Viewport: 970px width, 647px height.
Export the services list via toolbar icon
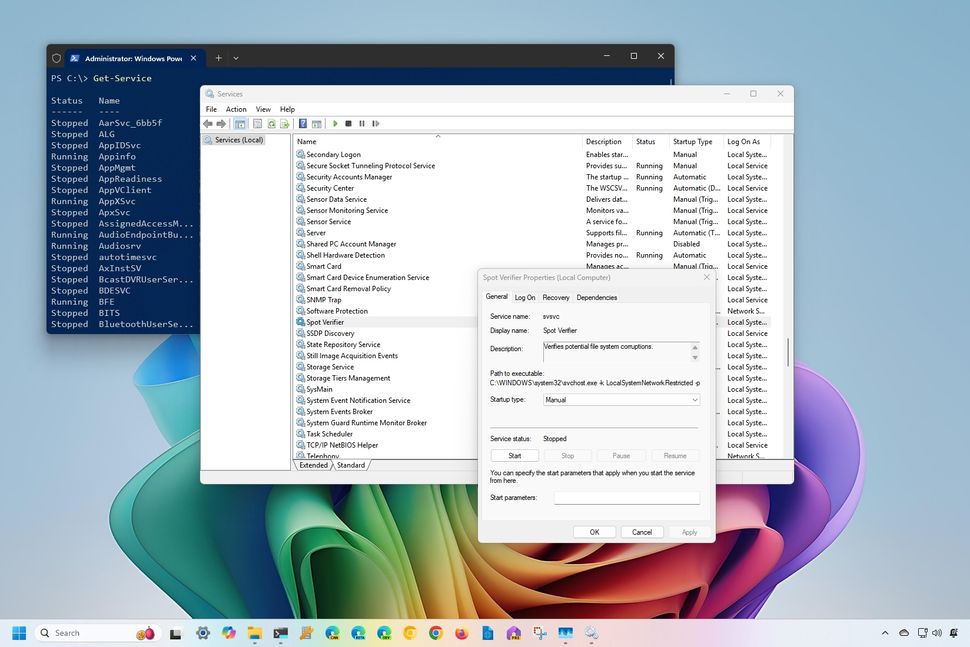pyautogui.click(x=285, y=123)
